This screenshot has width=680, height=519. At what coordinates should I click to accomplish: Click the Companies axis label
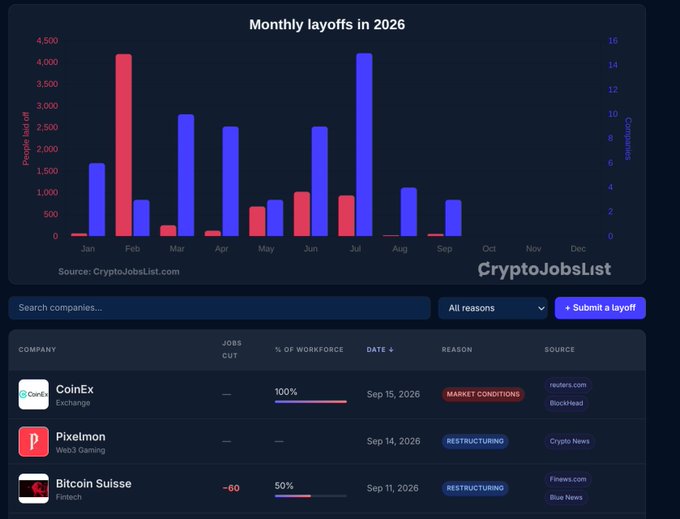(x=628, y=139)
